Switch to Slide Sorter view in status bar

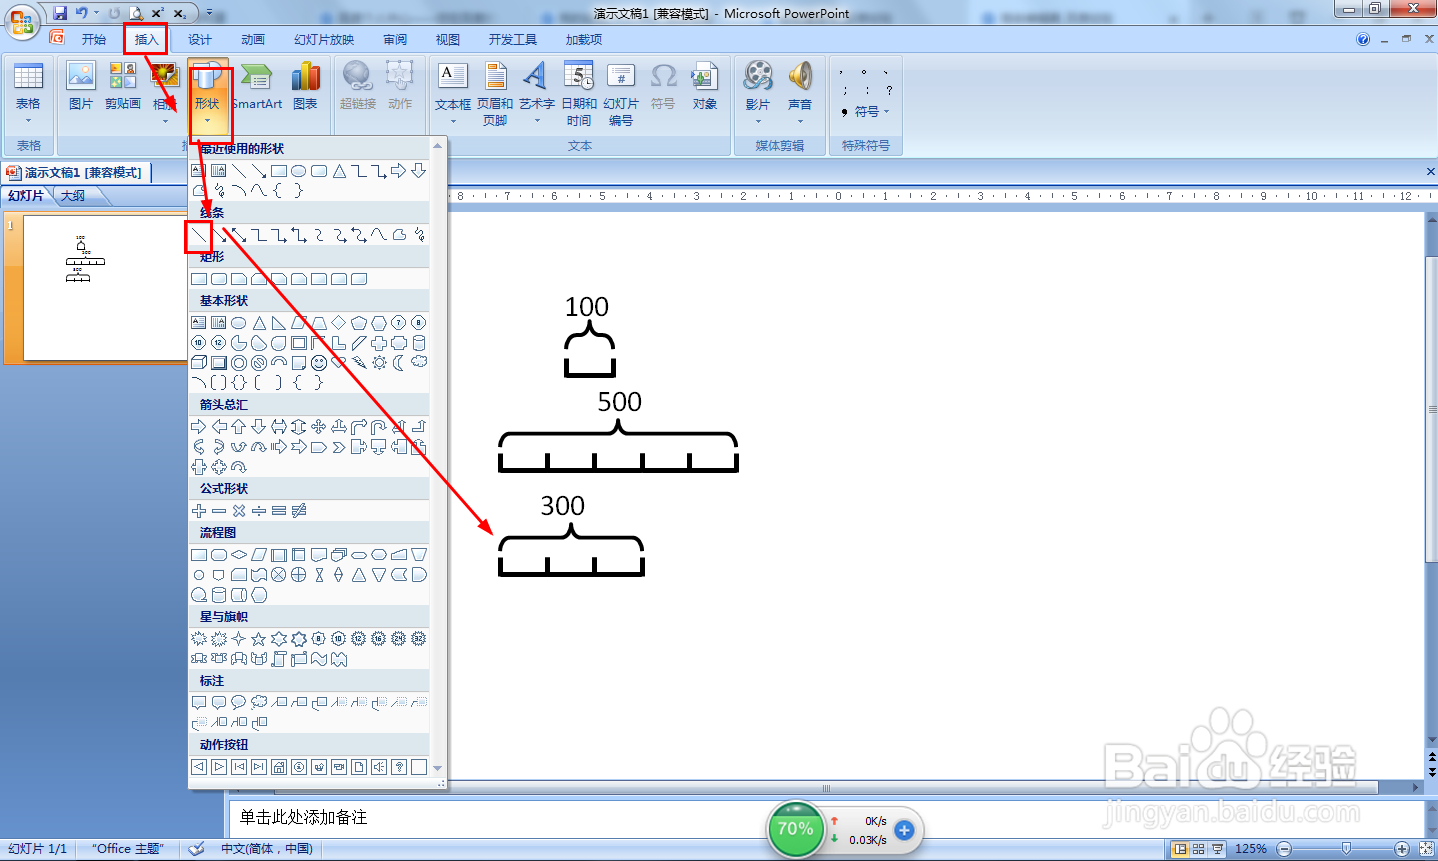pos(1198,849)
